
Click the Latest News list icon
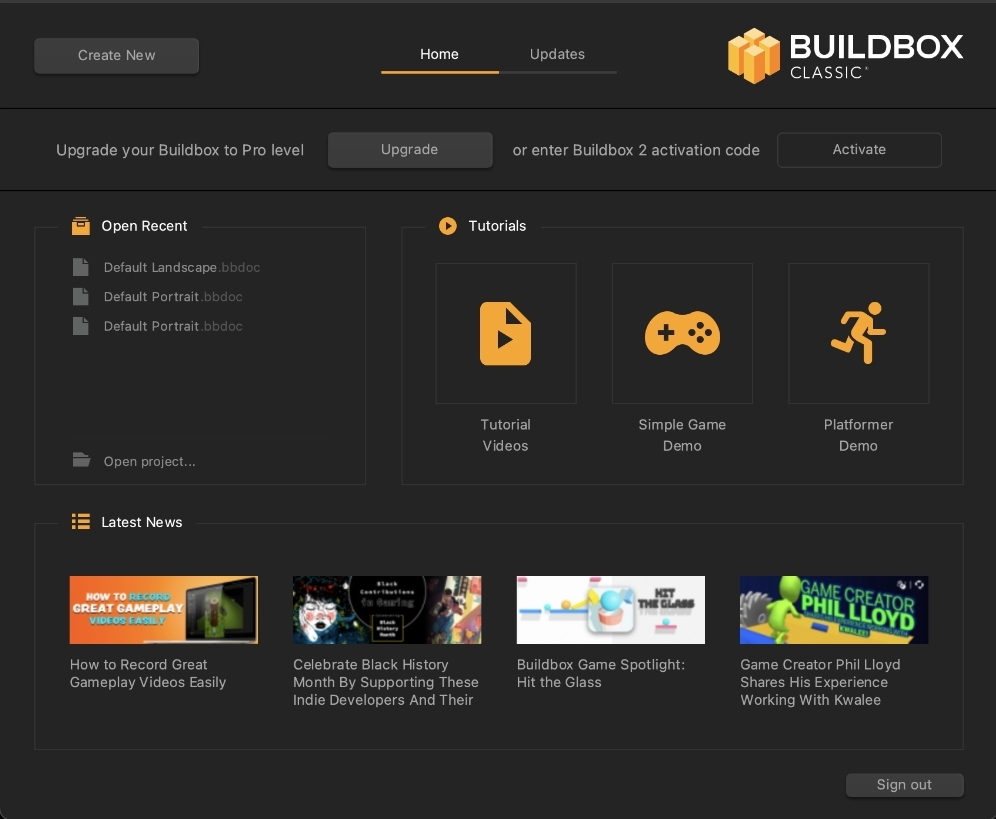point(81,522)
